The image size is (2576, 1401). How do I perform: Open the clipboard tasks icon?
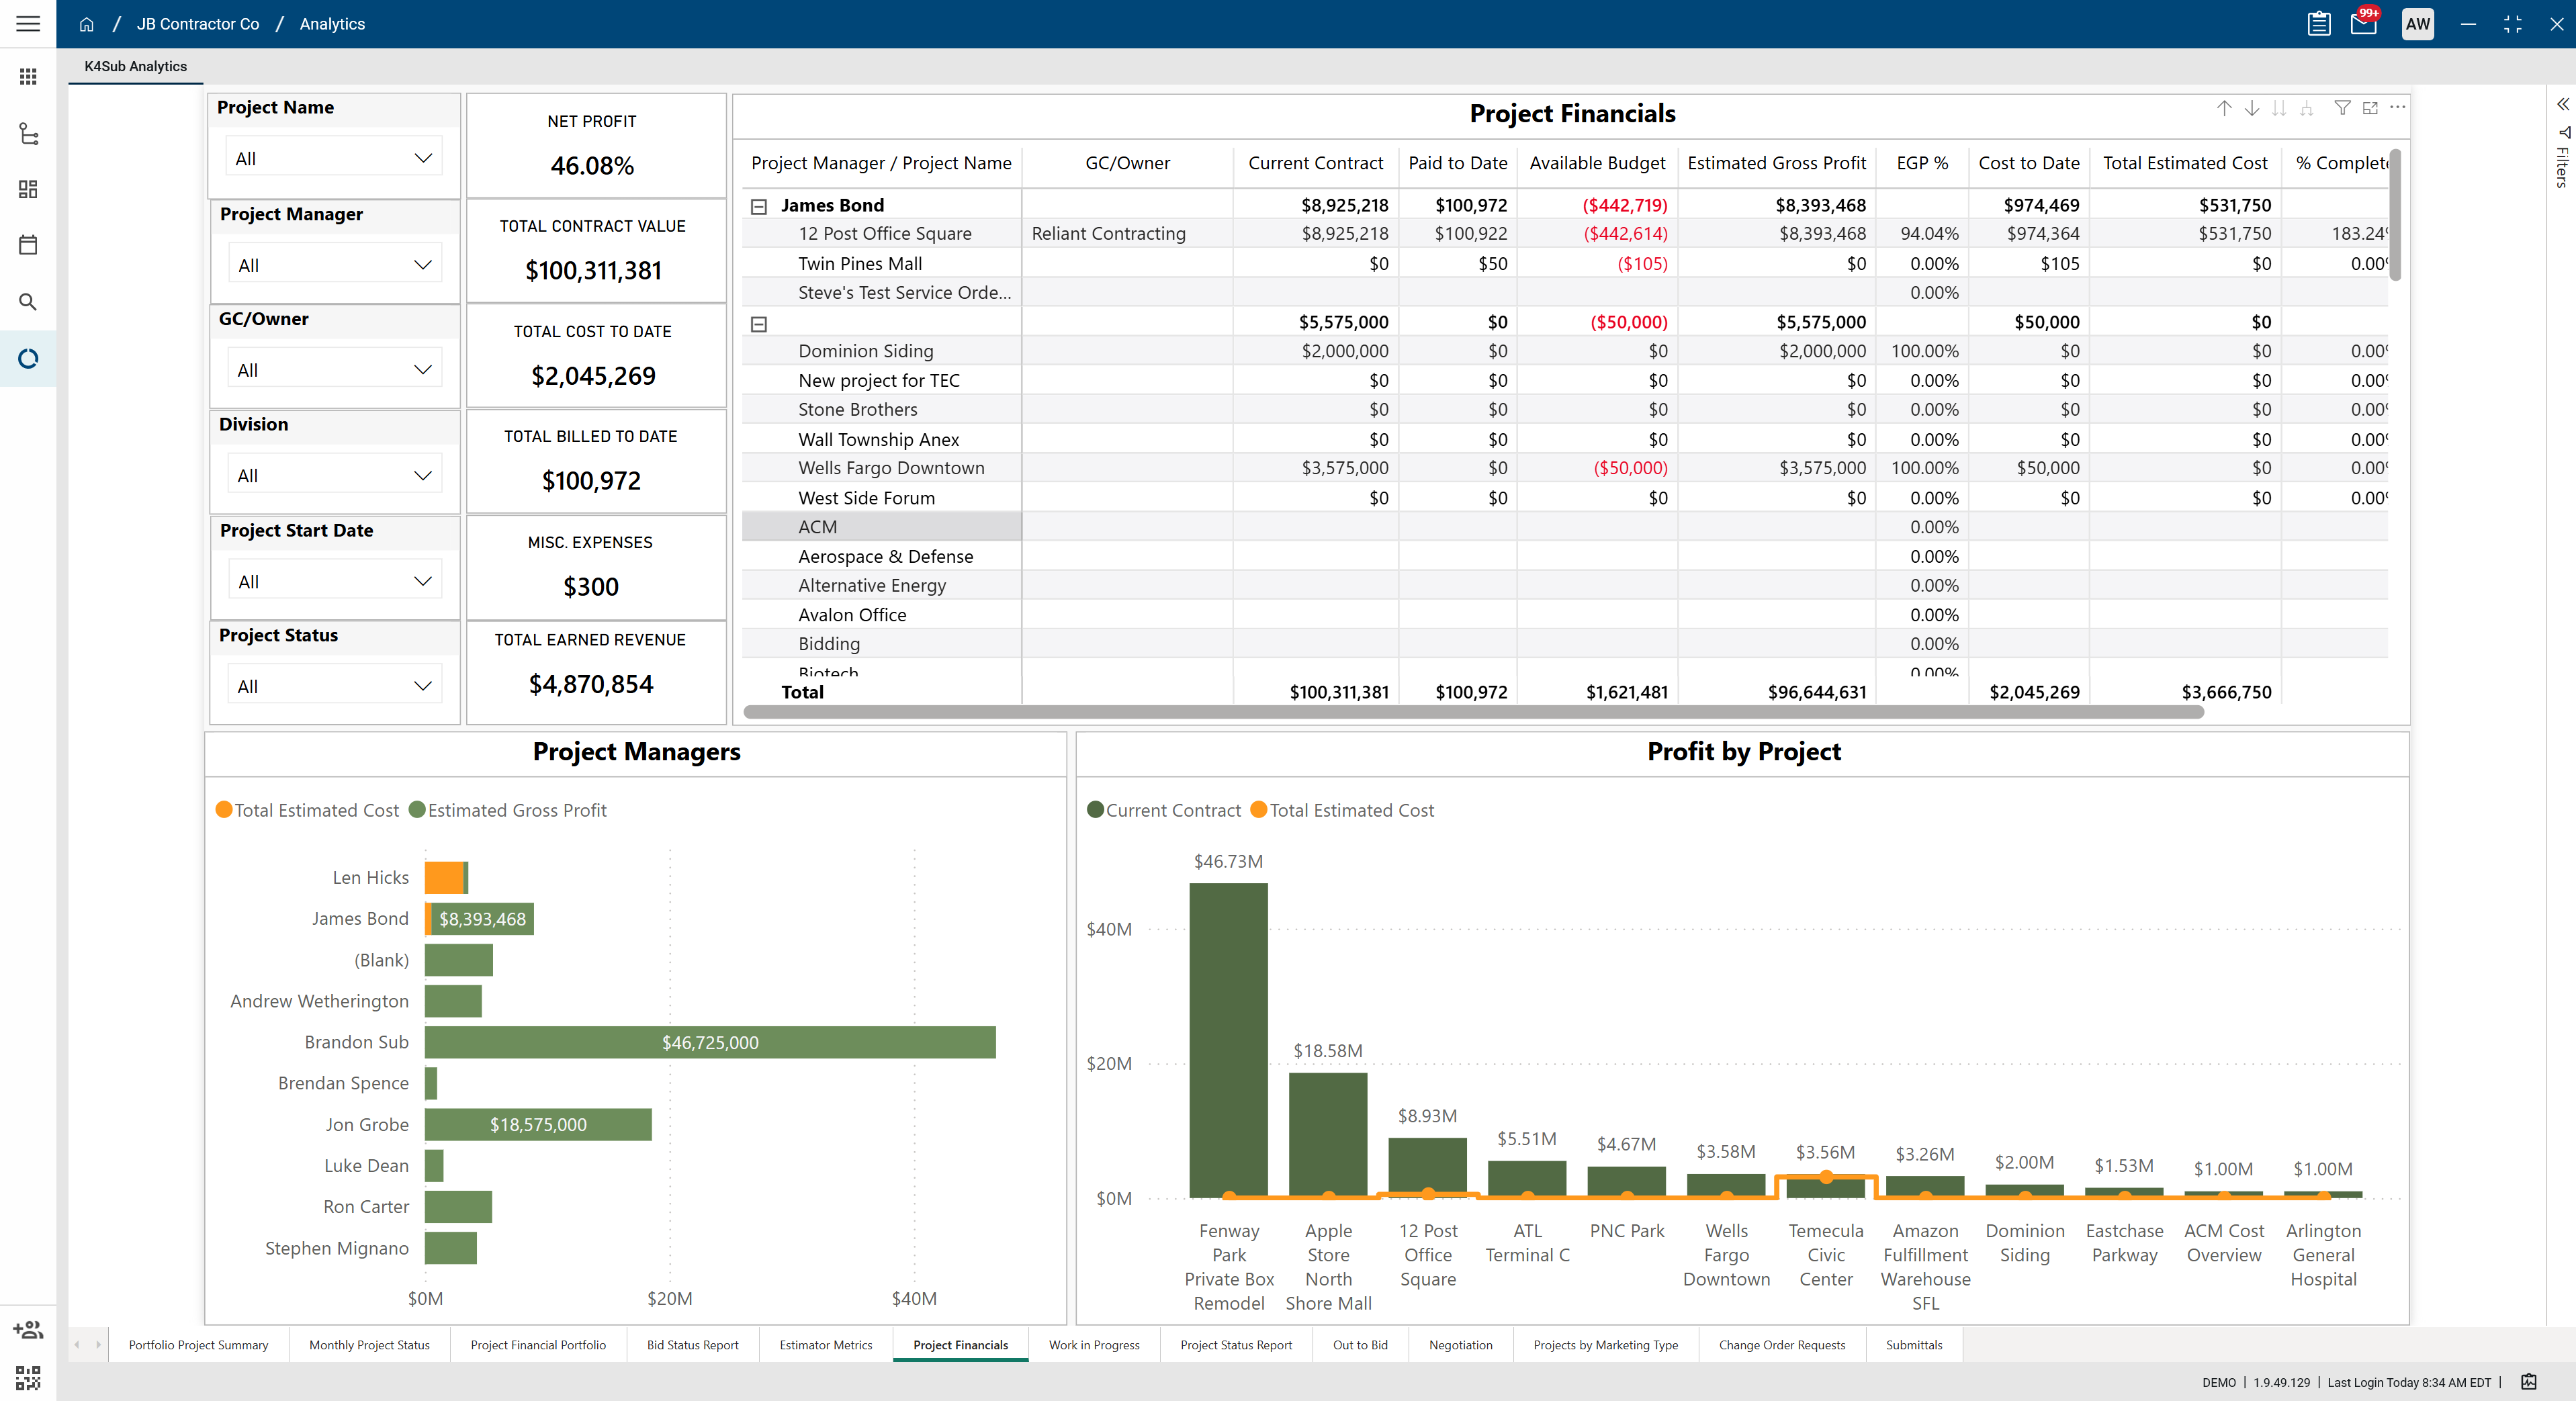point(2318,24)
